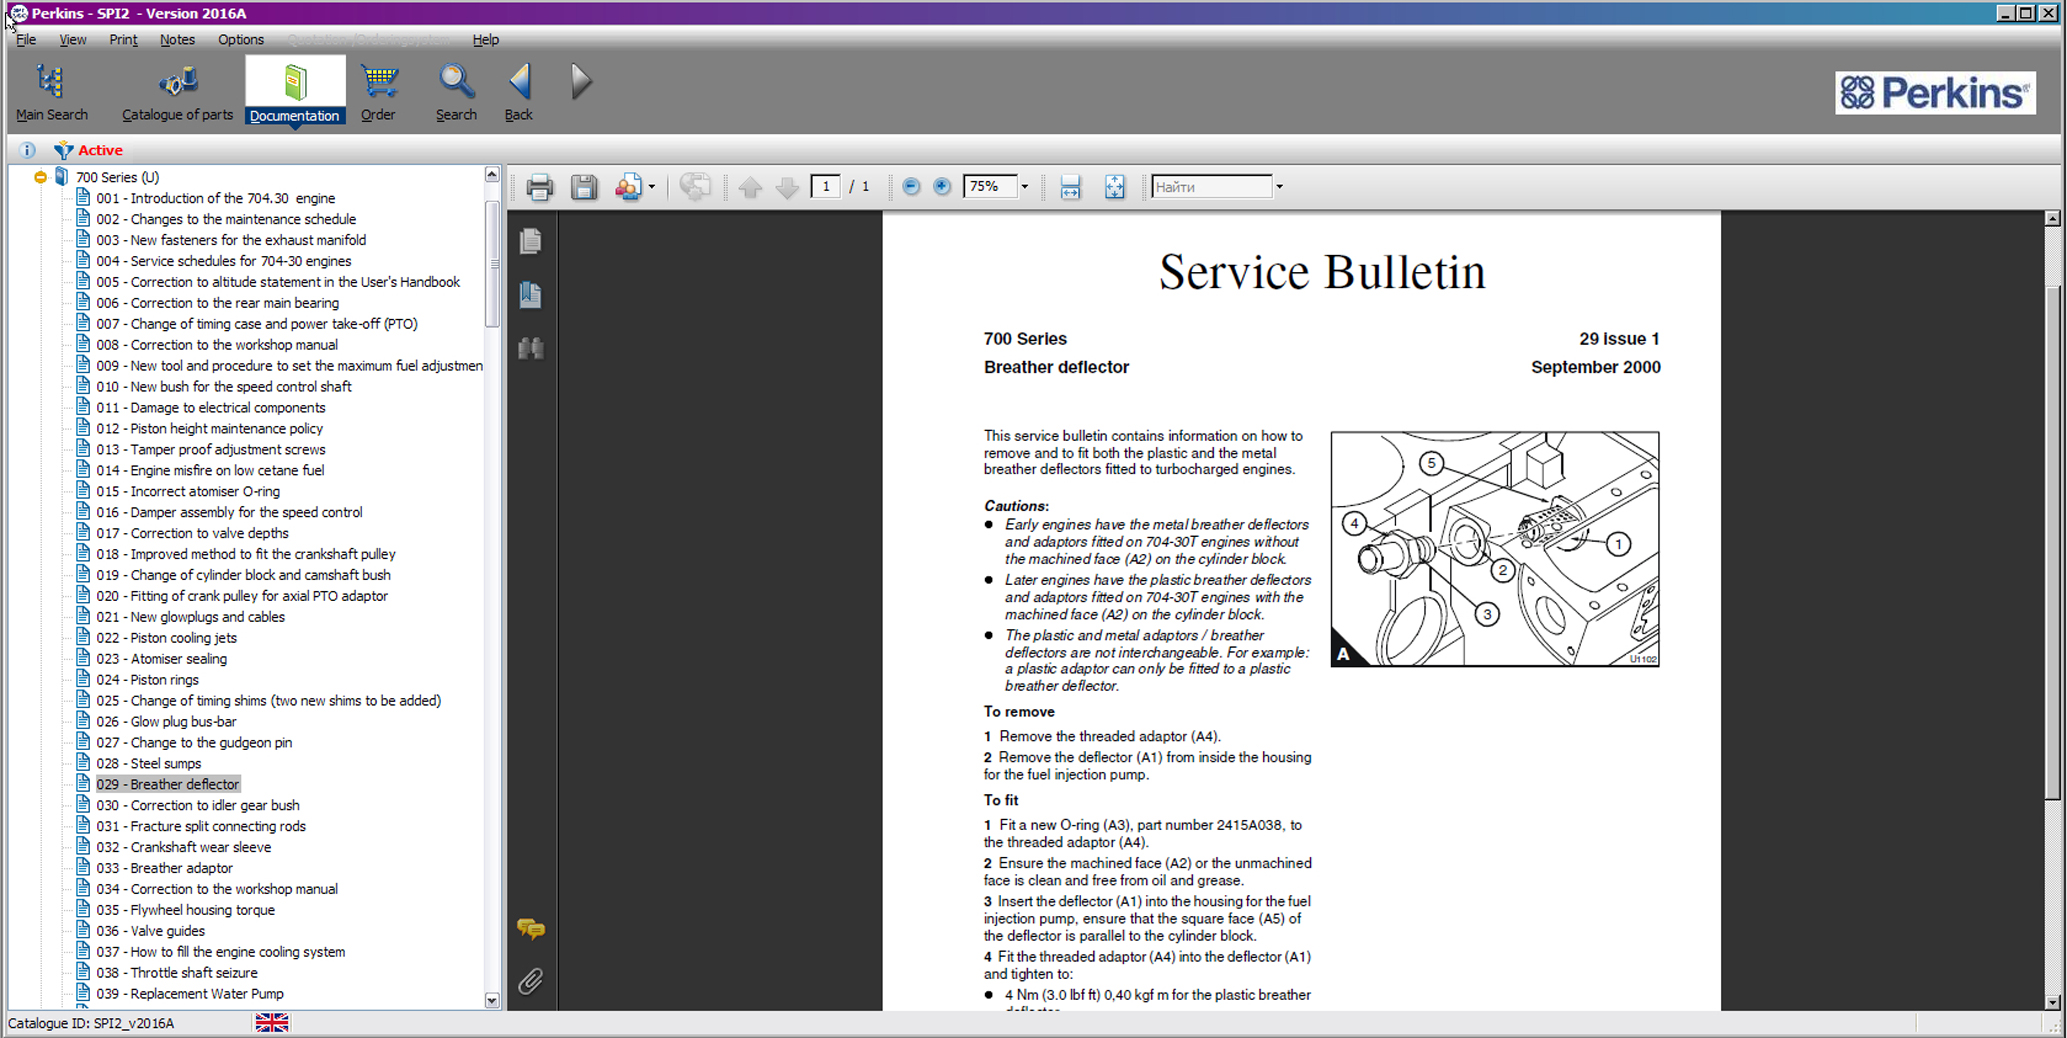Open the 75% zoom level dropdown

click(x=1024, y=187)
